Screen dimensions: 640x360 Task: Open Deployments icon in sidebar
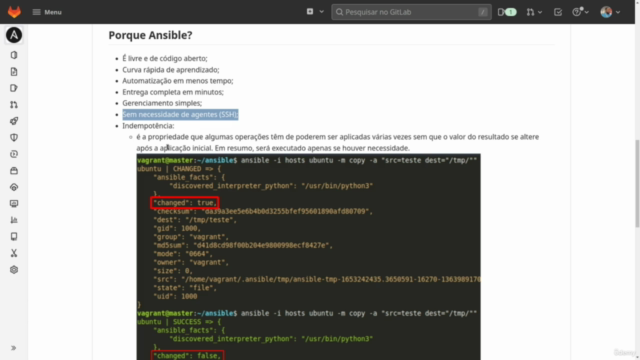(14, 154)
